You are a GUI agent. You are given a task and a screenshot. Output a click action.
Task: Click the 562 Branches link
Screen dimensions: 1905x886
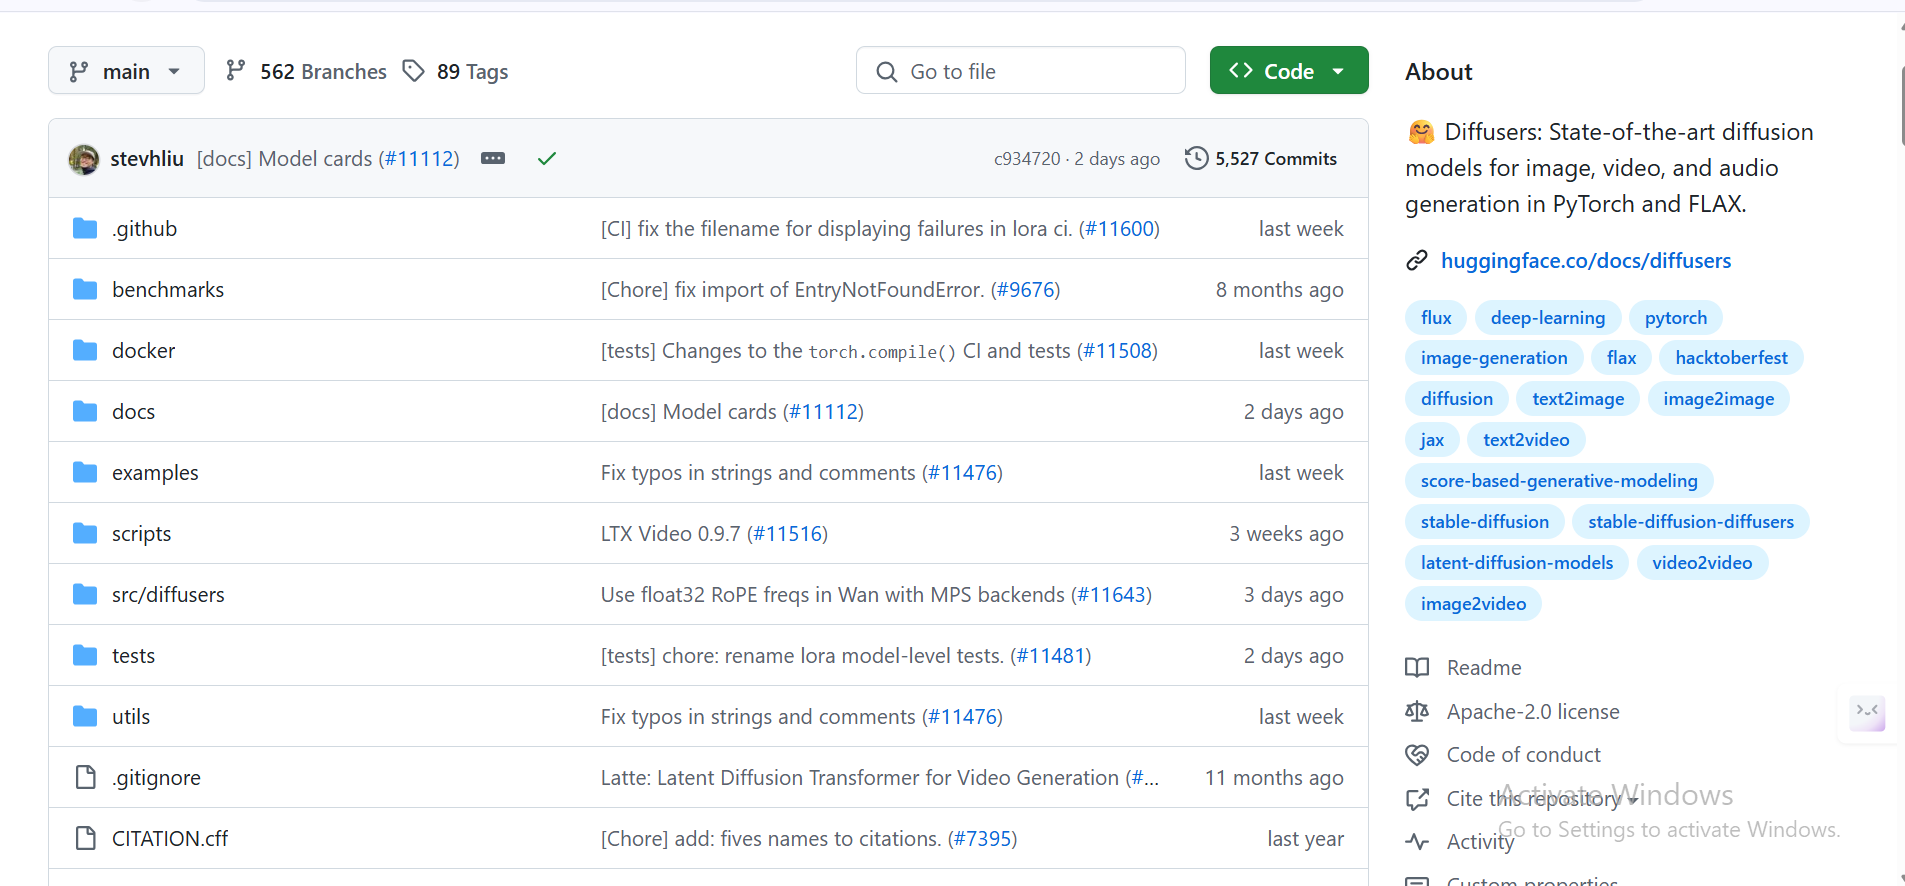coord(306,71)
